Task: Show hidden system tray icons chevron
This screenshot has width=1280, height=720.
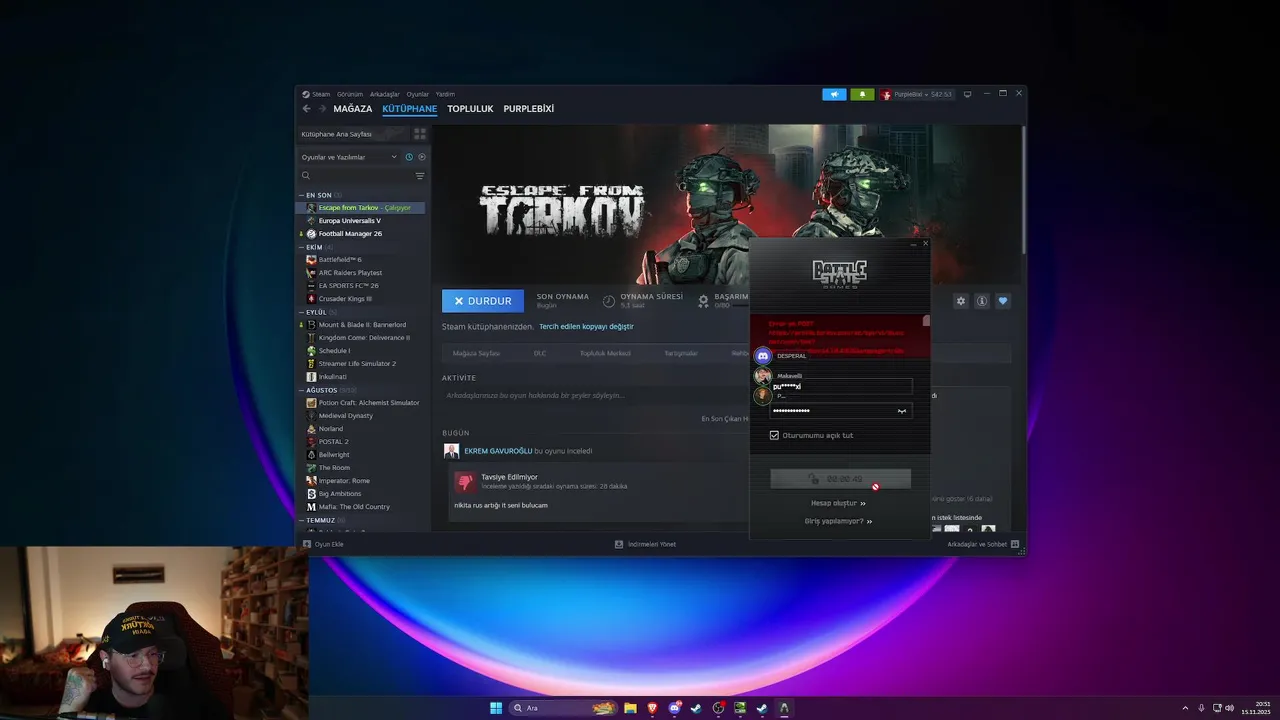Action: coord(1185,708)
